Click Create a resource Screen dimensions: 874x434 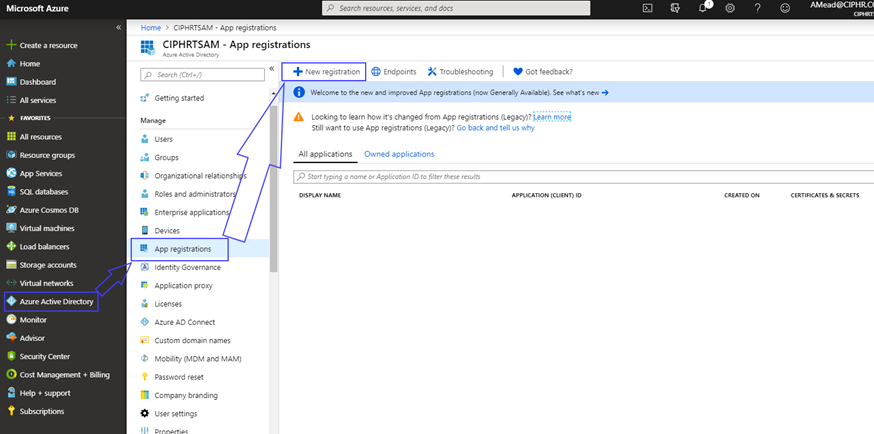(x=42, y=46)
